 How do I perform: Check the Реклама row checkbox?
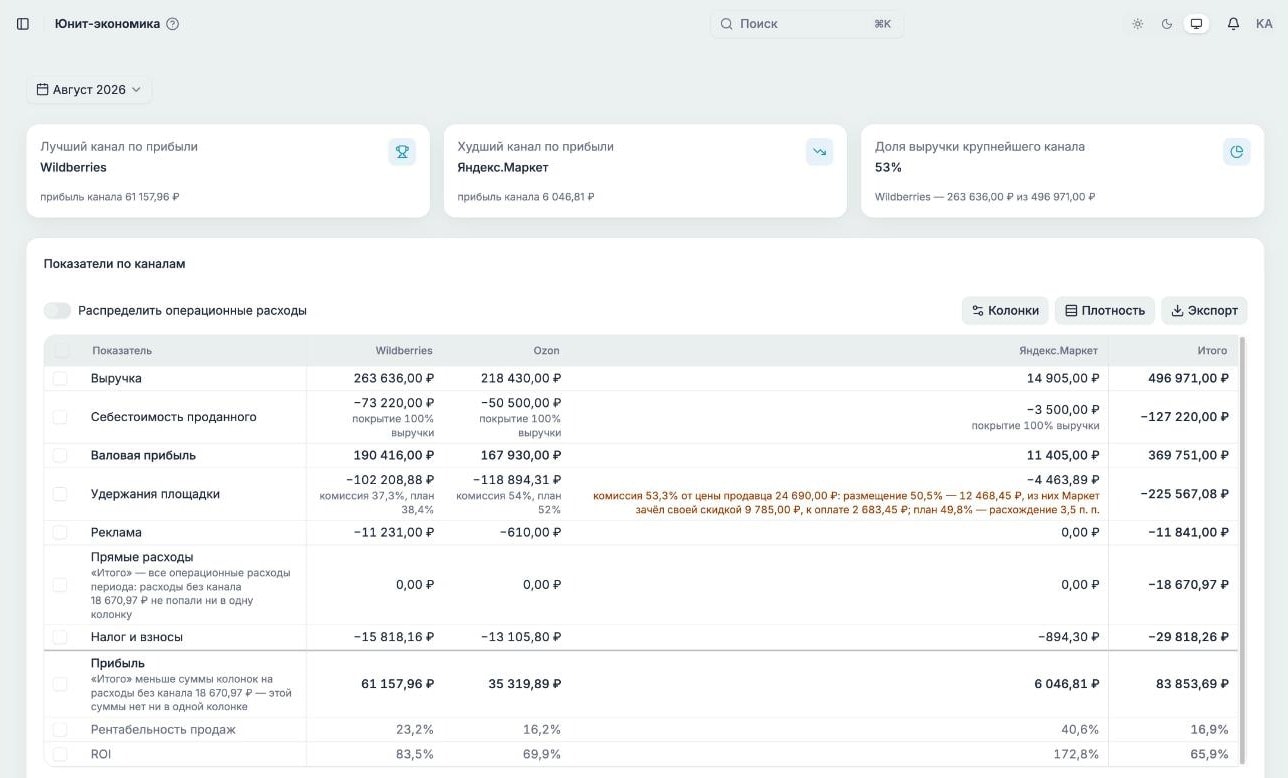(60, 533)
